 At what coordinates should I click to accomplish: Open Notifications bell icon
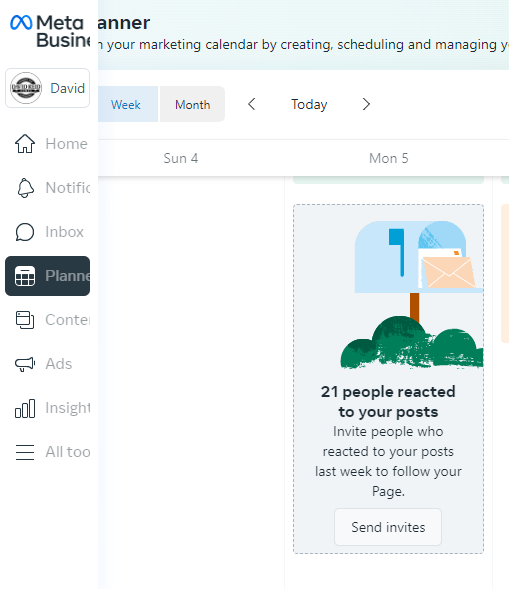point(25,188)
